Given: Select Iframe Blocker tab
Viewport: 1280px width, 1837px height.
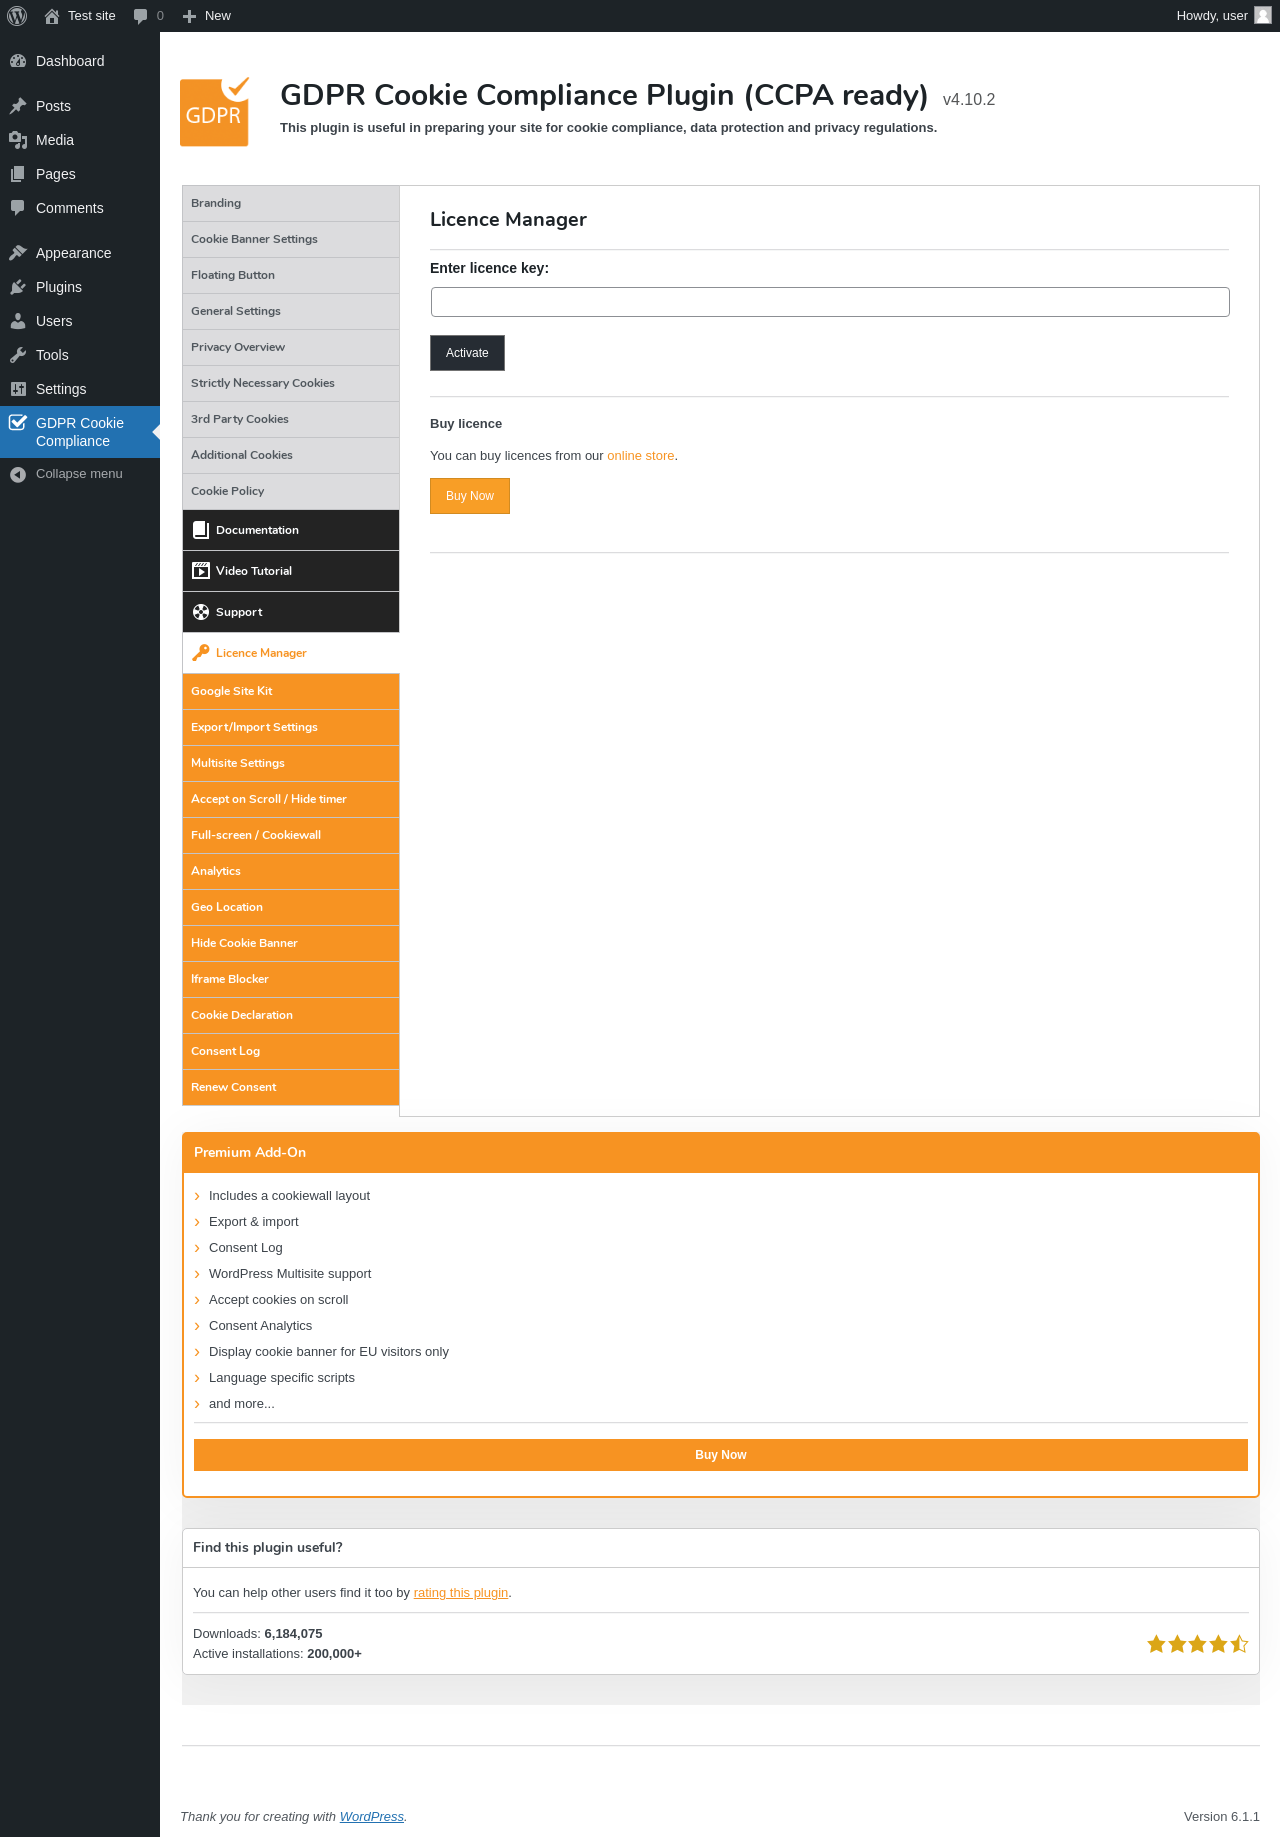Looking at the screenshot, I should coord(291,979).
